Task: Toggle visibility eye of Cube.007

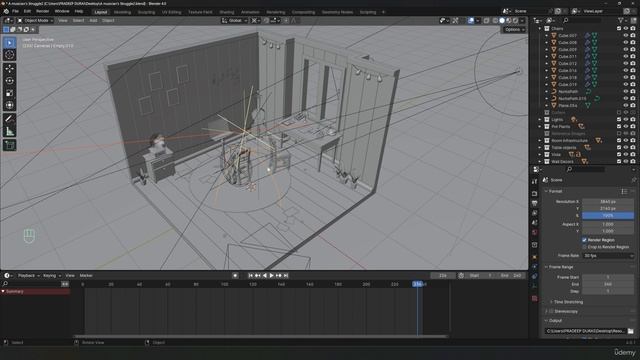Action: 626,36
